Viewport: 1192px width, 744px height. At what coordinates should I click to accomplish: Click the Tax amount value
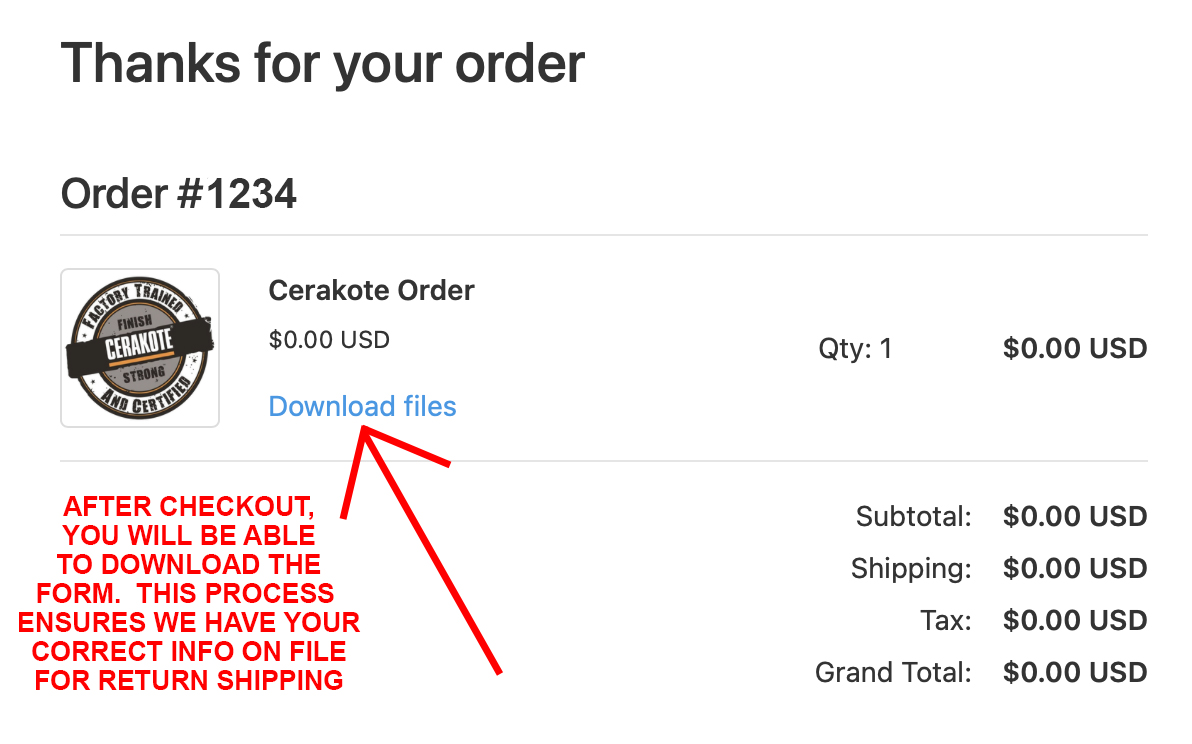pos(1075,621)
